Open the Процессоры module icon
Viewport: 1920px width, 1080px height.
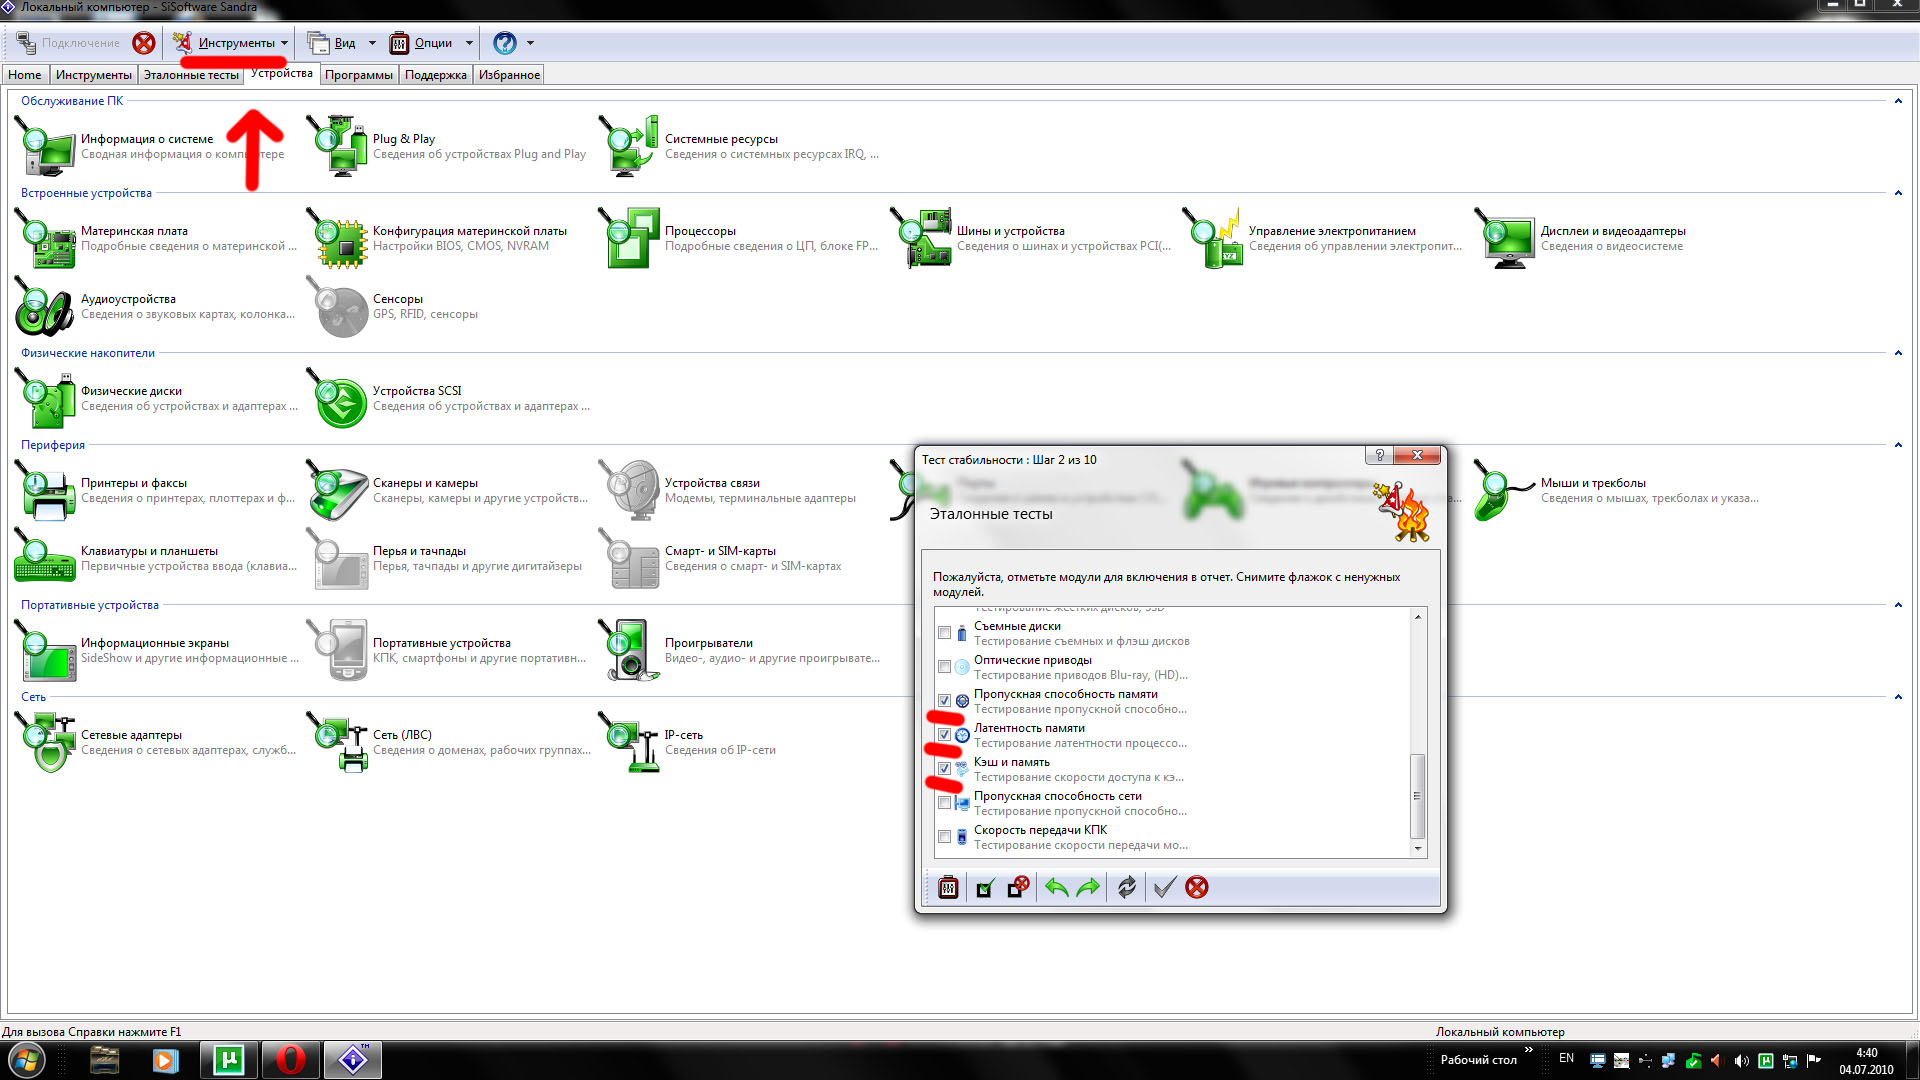634,238
